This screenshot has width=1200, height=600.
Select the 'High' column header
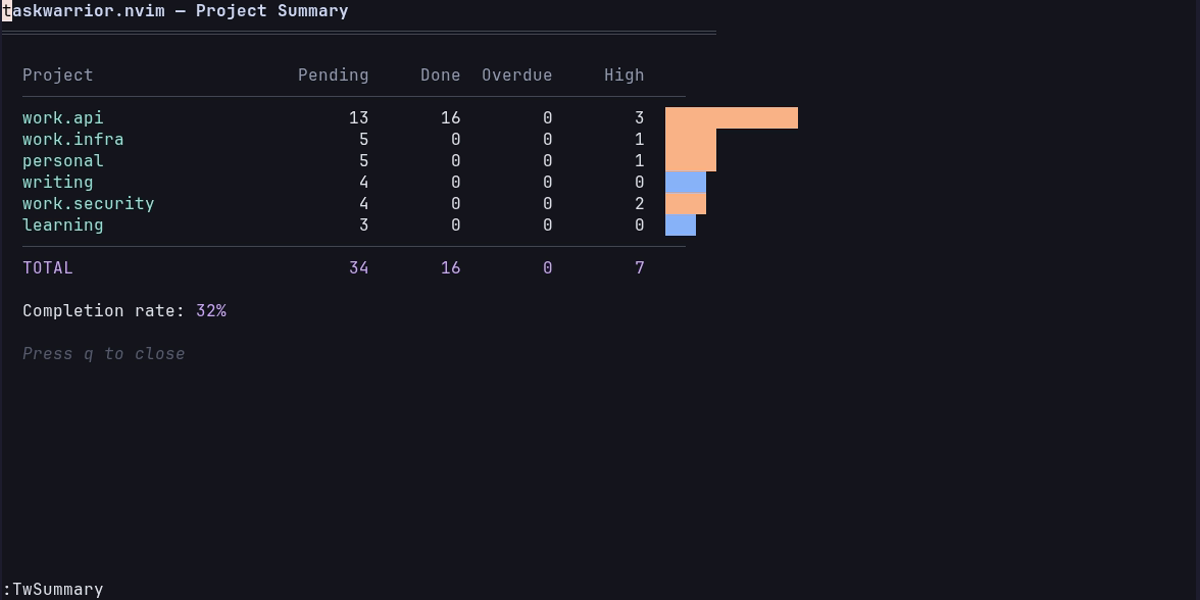point(624,75)
